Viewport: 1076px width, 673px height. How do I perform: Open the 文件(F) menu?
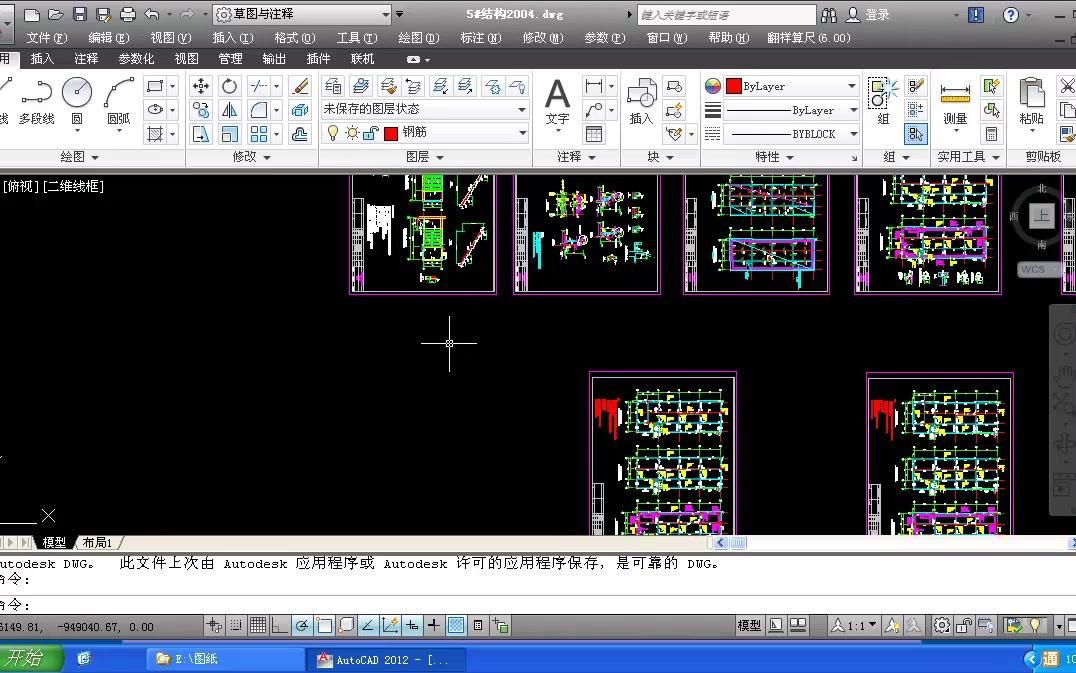pos(47,38)
